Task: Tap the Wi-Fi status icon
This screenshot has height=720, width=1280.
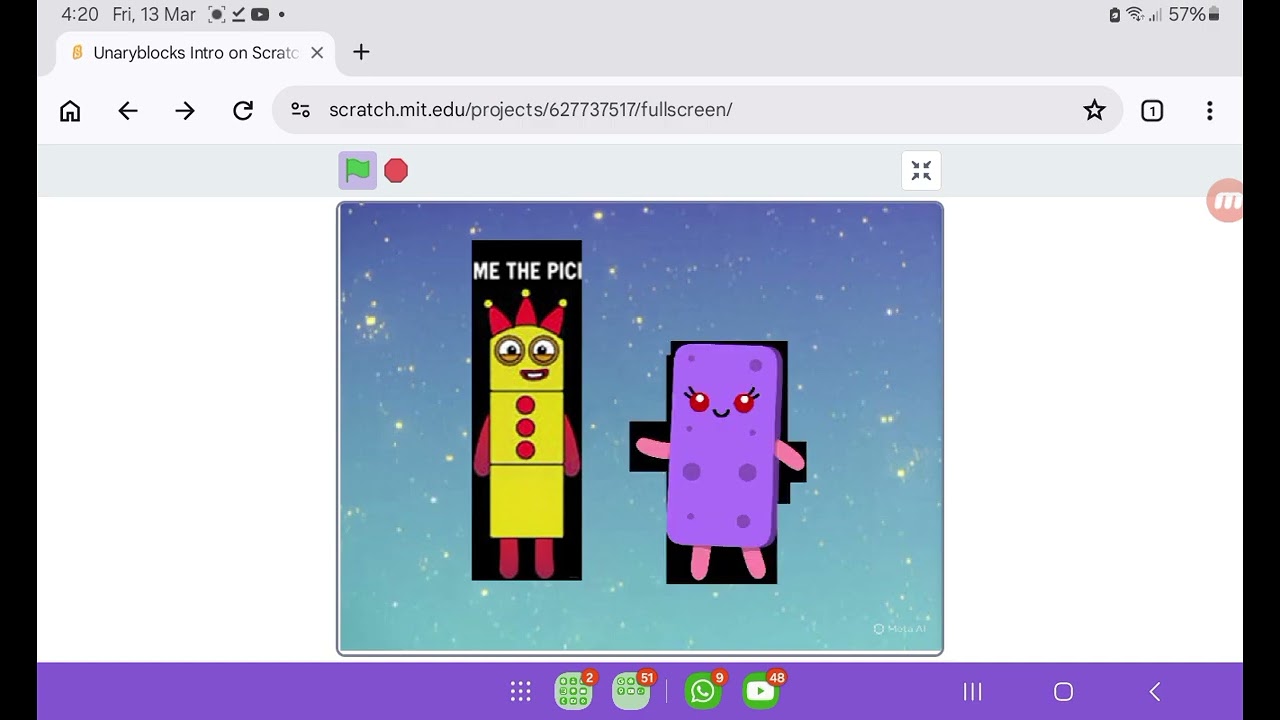Action: coord(1134,14)
